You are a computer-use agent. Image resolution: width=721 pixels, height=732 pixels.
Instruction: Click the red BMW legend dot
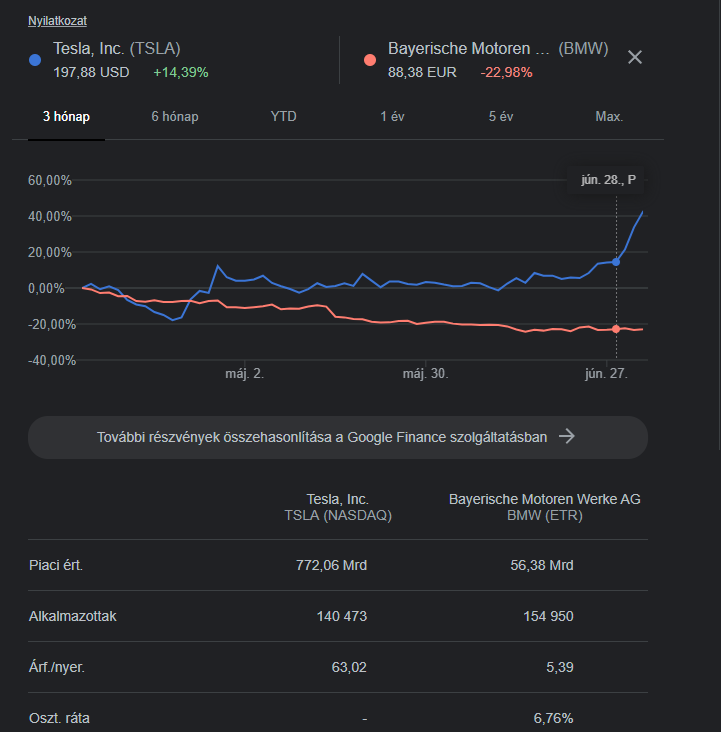370,60
